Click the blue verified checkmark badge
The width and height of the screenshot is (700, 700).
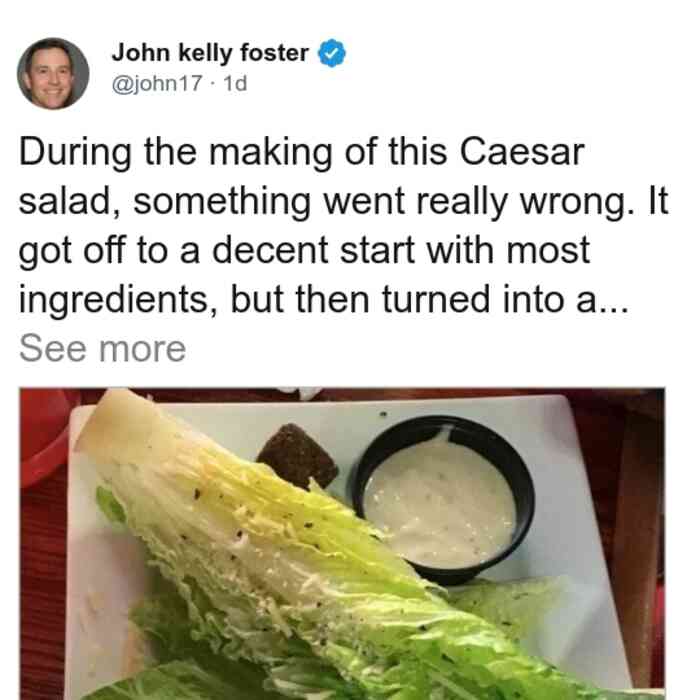(x=331, y=53)
